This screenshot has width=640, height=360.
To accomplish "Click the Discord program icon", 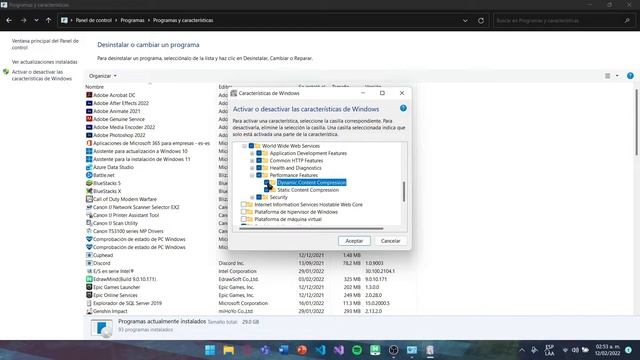I will tap(89, 263).
